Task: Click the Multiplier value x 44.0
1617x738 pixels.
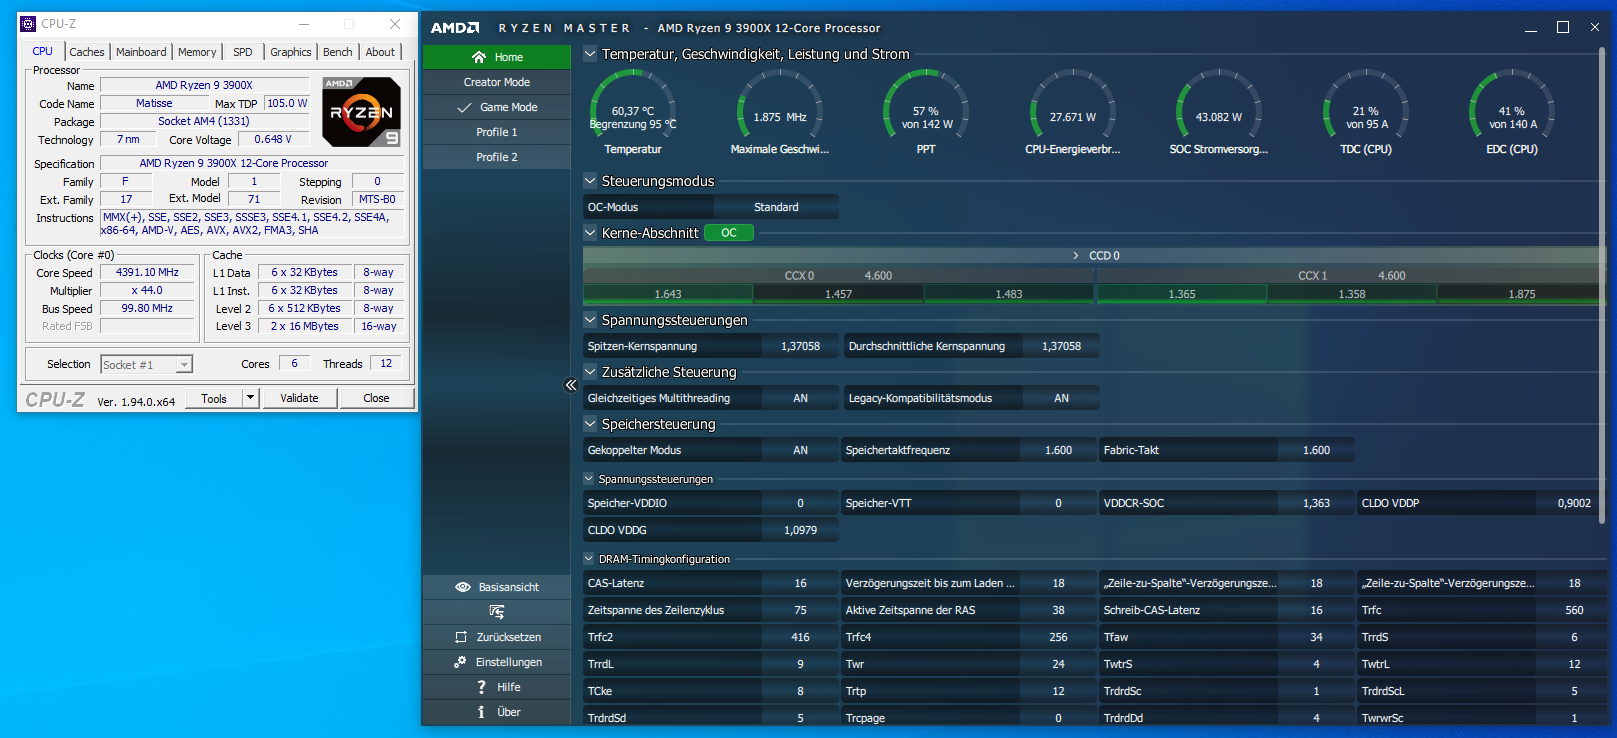Action: 147,290
